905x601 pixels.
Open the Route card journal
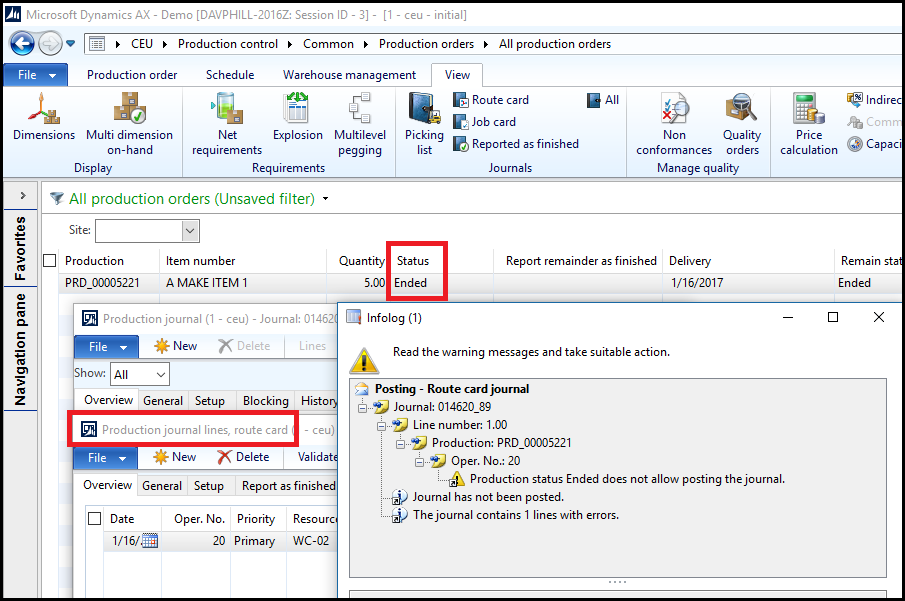coord(491,100)
